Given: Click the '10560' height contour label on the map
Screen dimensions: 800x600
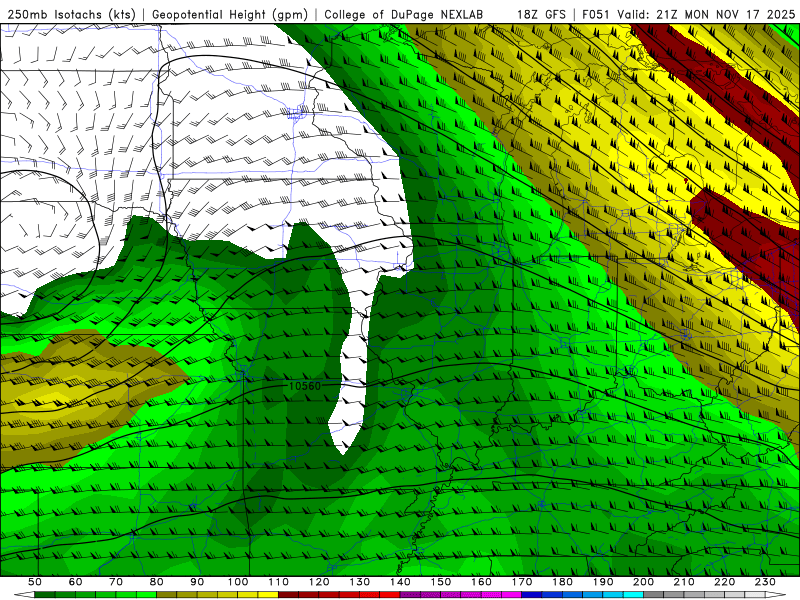Looking at the screenshot, I should point(305,386).
